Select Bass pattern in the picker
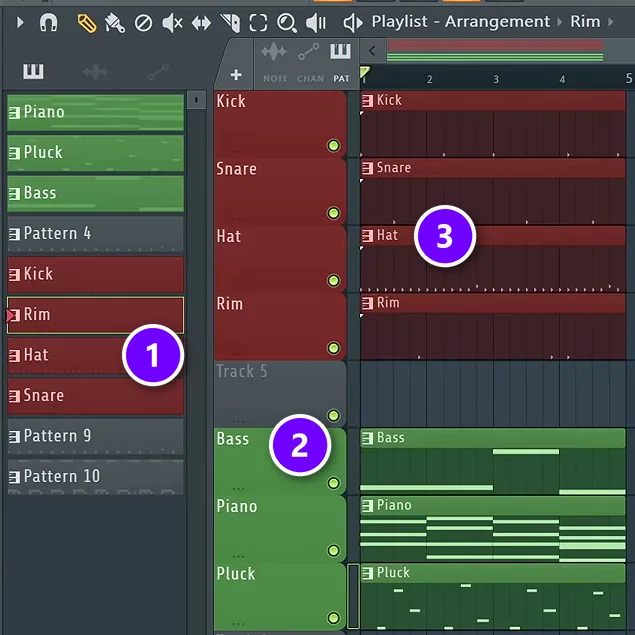This screenshot has height=635, width=635. pos(96,194)
